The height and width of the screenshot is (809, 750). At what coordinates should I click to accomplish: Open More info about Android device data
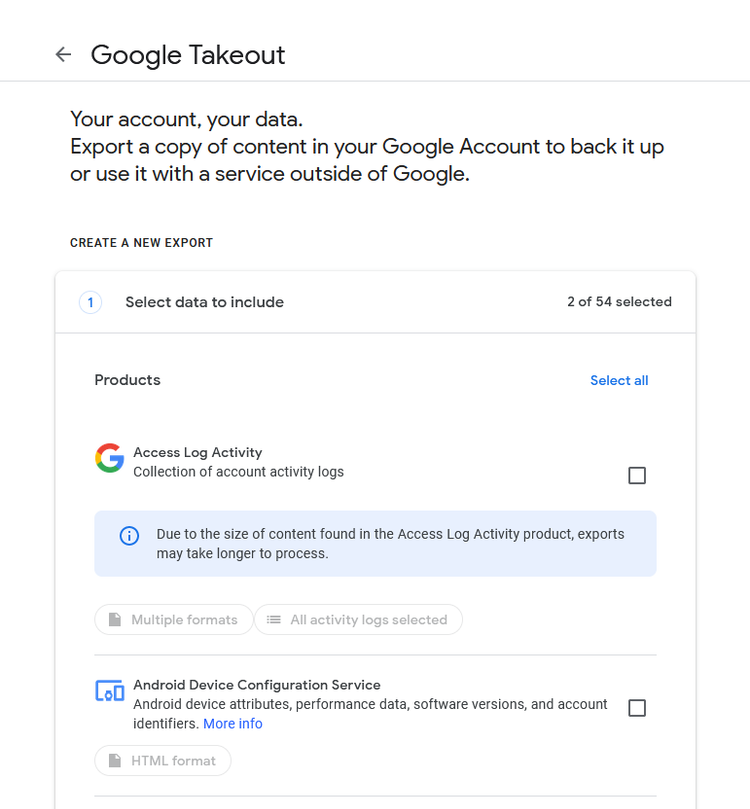pos(233,723)
